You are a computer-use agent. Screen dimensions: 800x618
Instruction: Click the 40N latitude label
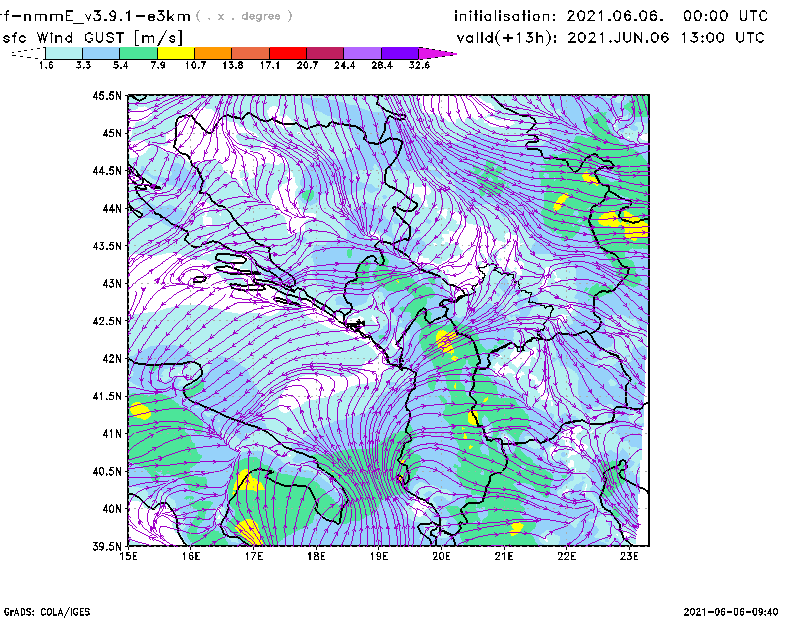[112, 509]
